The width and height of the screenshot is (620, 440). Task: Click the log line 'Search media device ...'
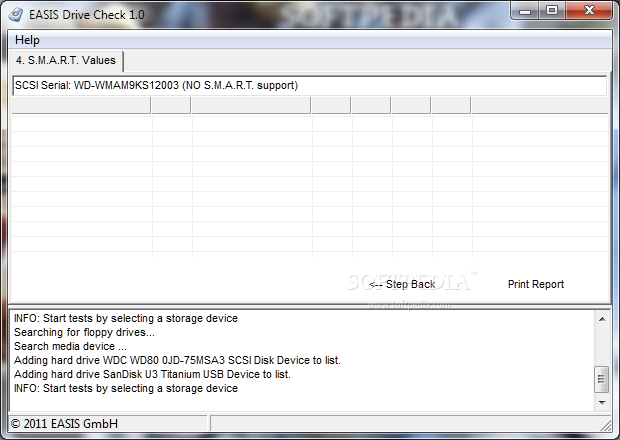click(x=70, y=346)
